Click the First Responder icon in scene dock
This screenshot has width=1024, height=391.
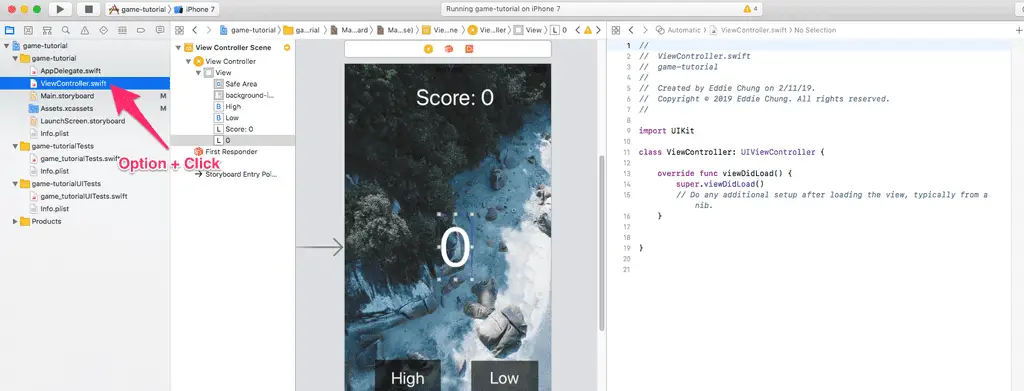pyautogui.click(x=449, y=49)
